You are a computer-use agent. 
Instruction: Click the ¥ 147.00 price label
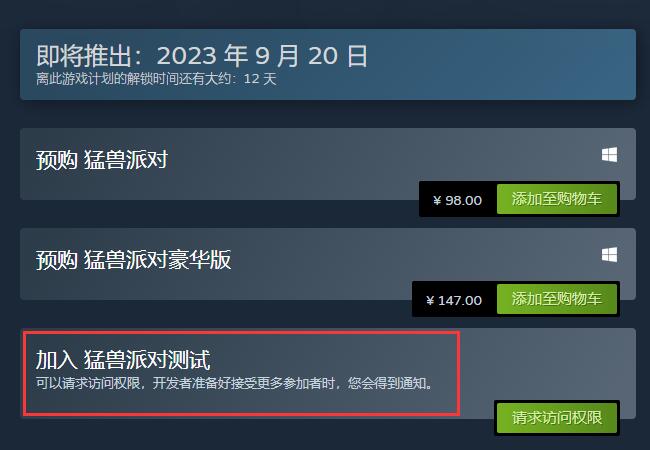click(x=454, y=300)
